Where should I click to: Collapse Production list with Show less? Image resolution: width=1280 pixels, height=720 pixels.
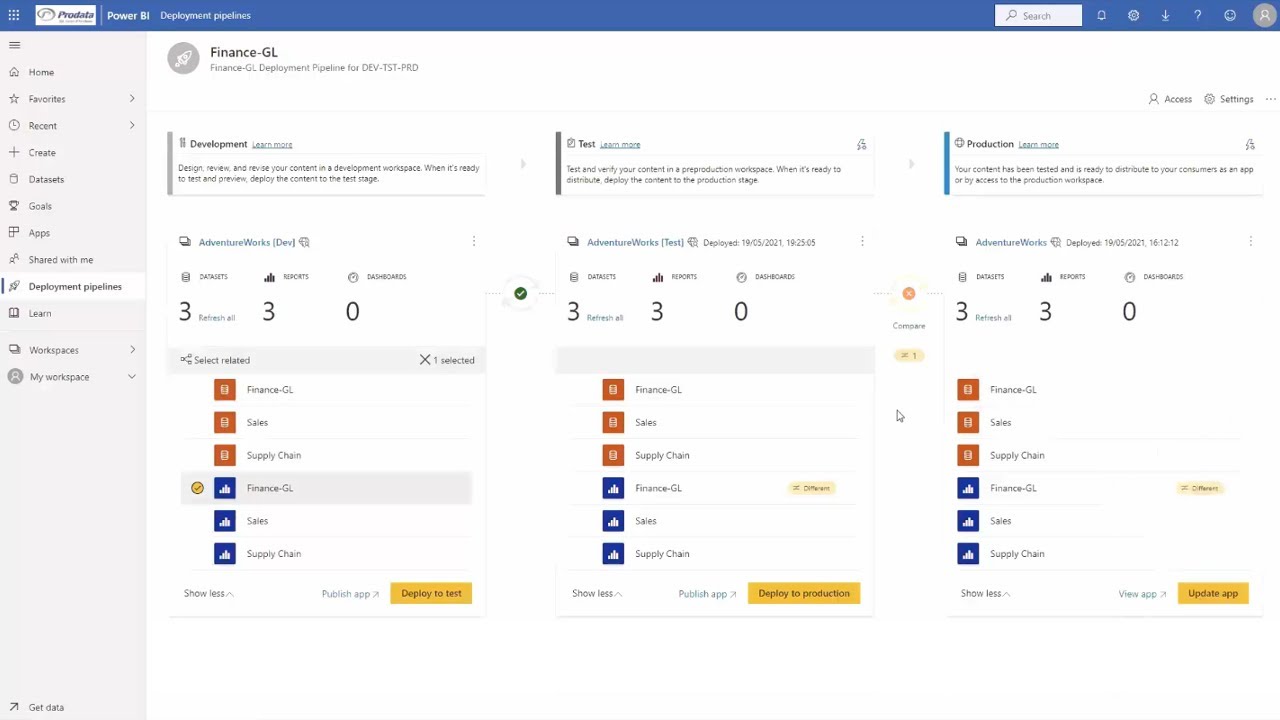pyautogui.click(x=985, y=593)
